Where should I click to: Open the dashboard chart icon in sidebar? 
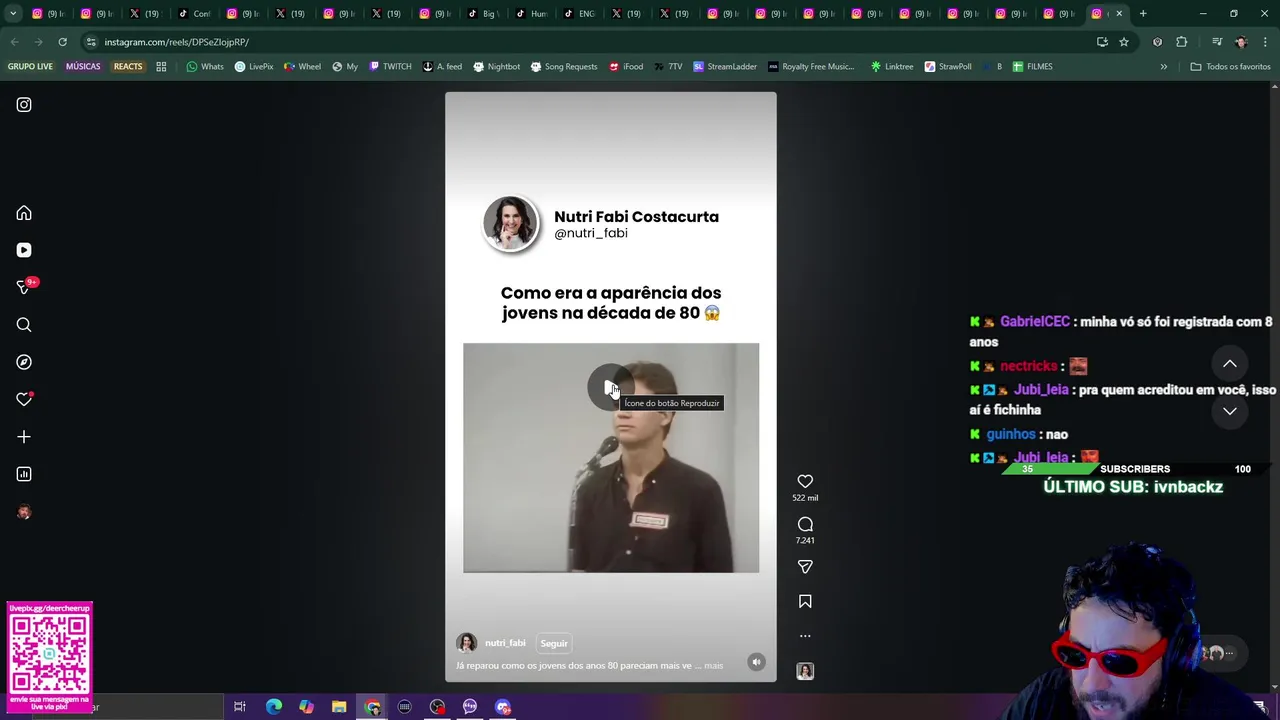(24, 474)
